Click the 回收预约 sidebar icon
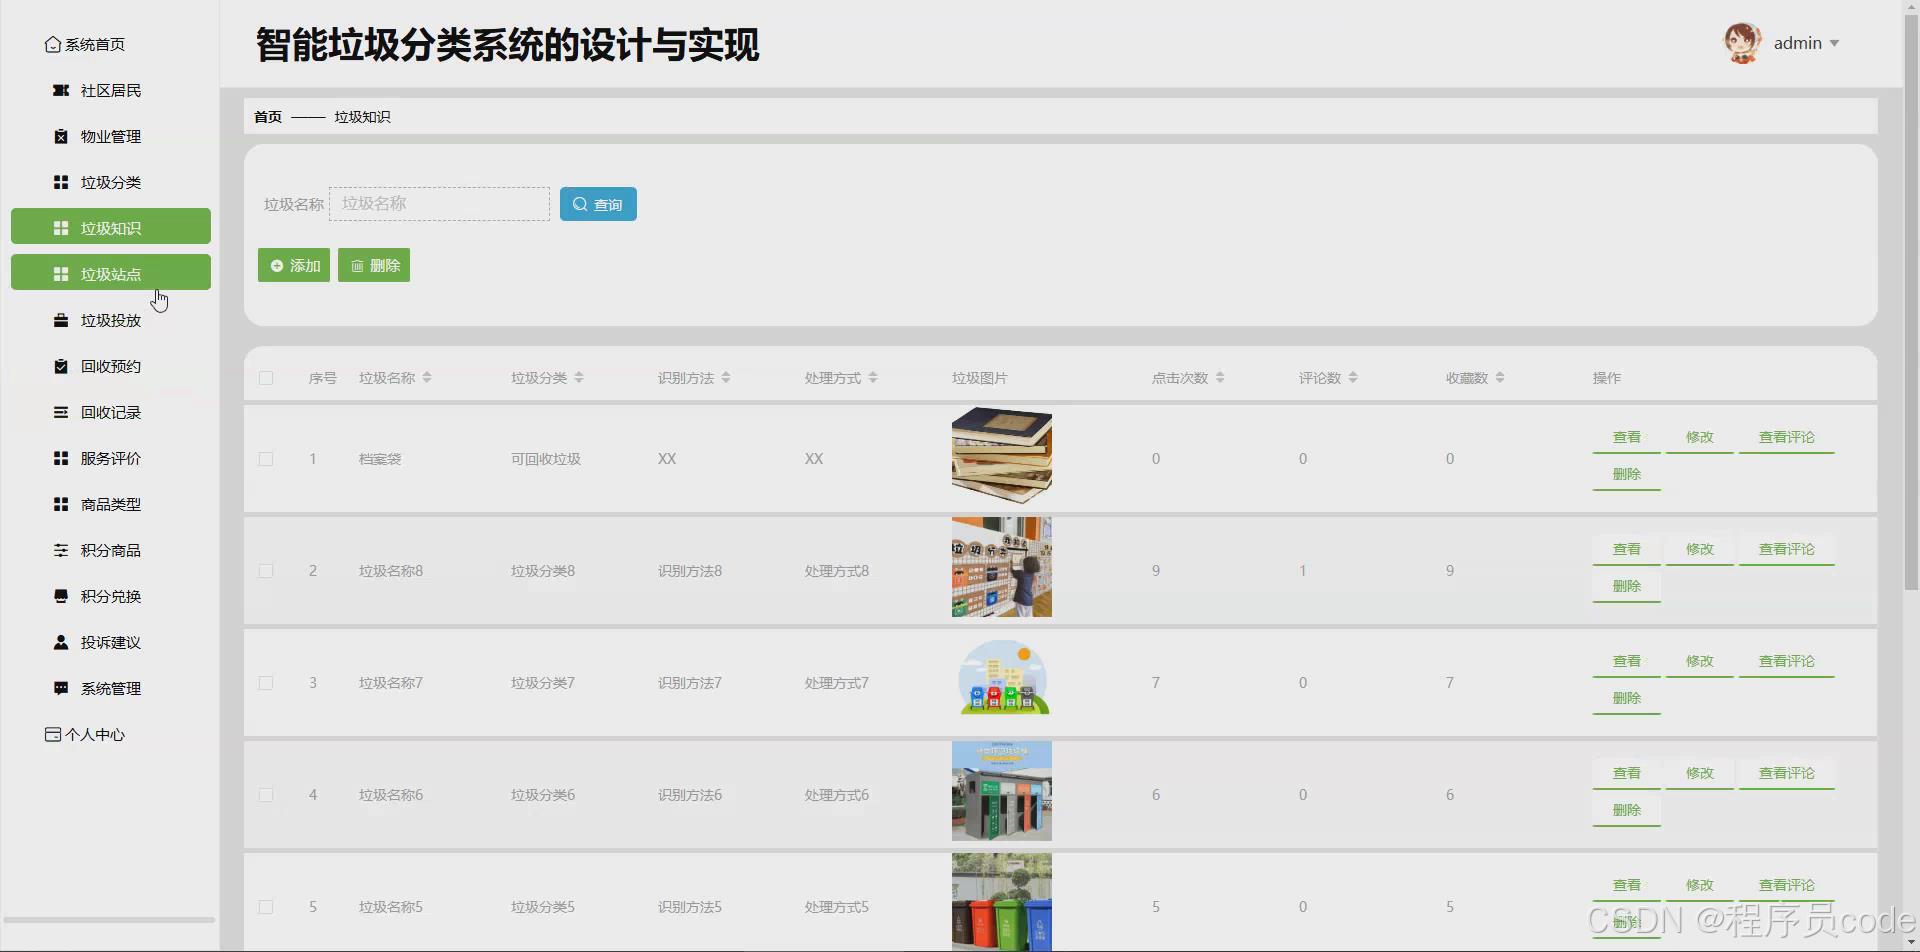This screenshot has height=952, width=1920. (60, 366)
